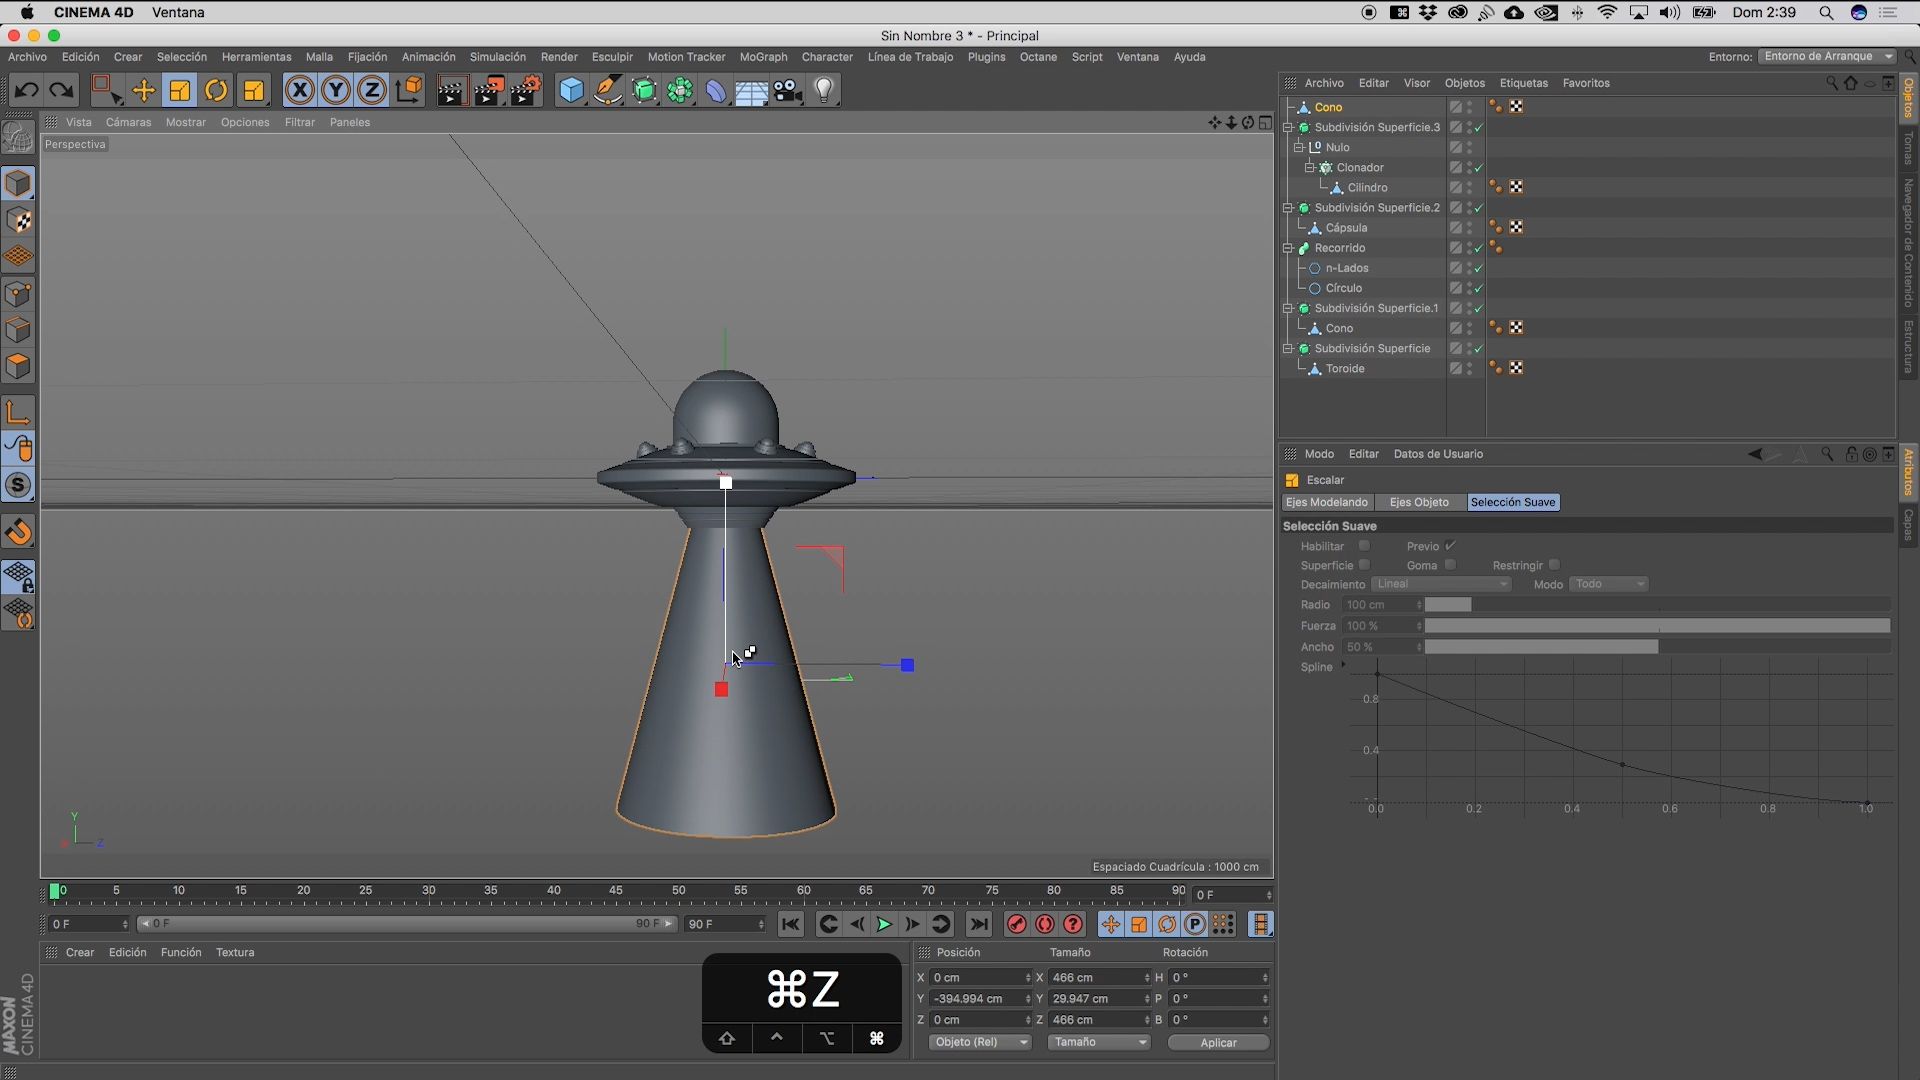Click Make Editable icon in left sidebar
Screen dimensions: 1920x1080
[18, 136]
